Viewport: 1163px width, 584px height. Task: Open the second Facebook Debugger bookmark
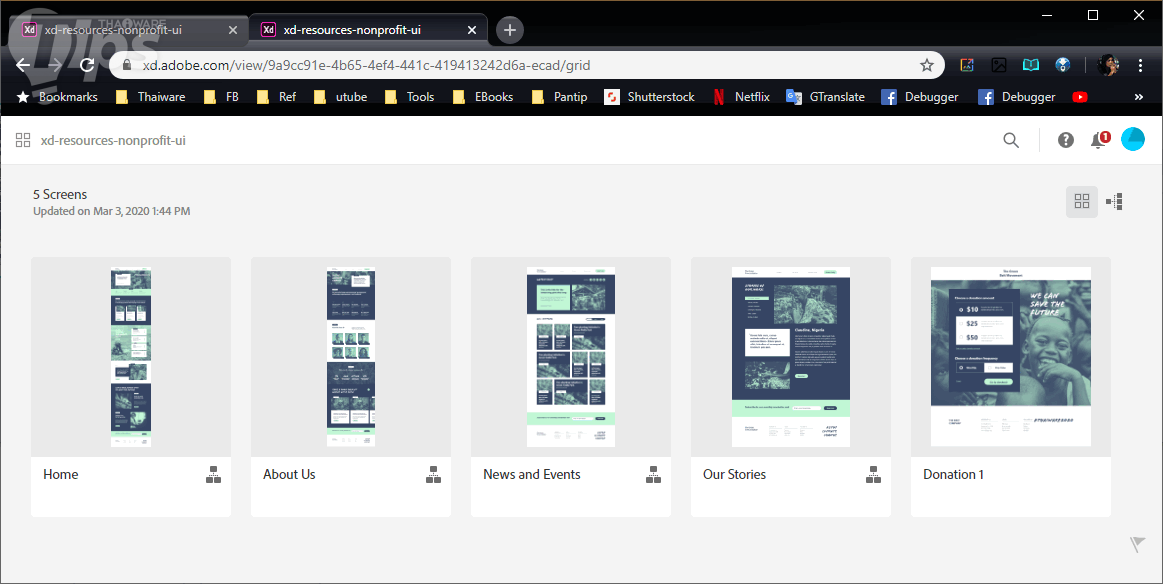click(x=1017, y=96)
